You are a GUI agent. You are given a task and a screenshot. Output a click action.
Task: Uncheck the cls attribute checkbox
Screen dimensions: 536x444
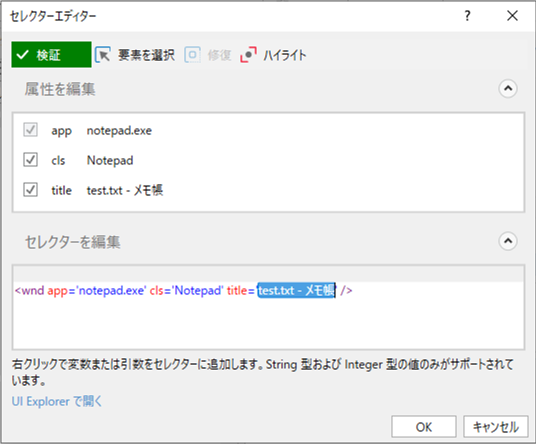(30, 160)
